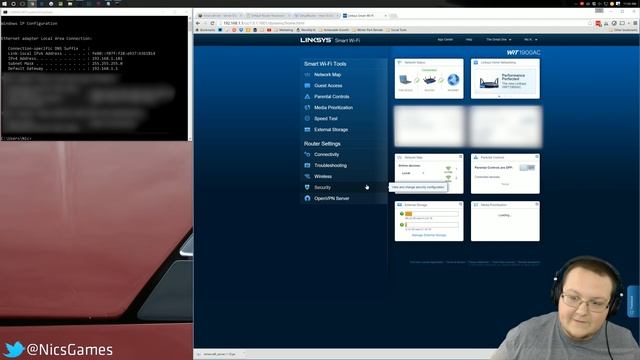Click the Media Prioritization icon in sidebar
Image resolution: width=640 pixels, height=360 pixels.
click(x=307, y=108)
